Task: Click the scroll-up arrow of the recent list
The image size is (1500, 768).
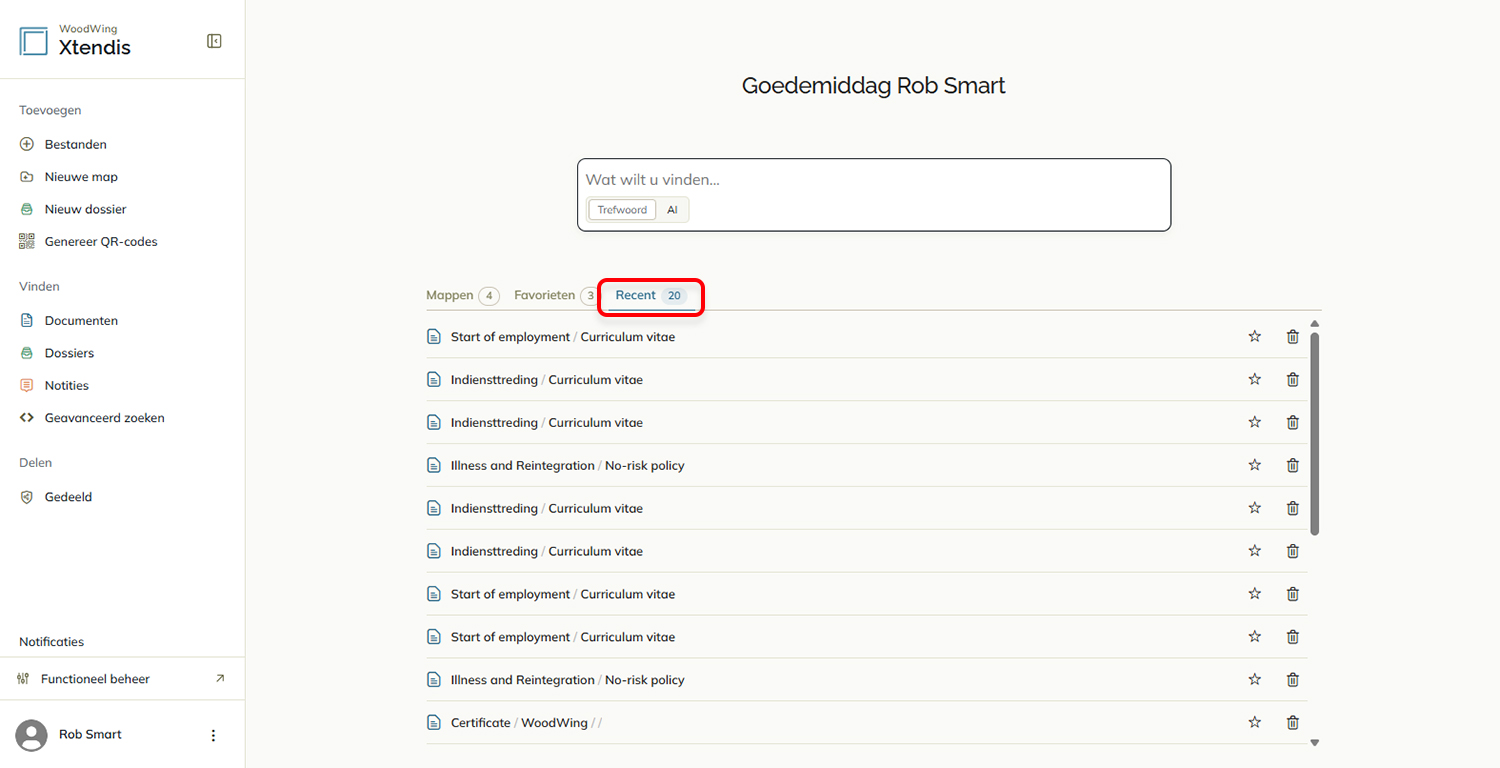Action: pyautogui.click(x=1315, y=323)
